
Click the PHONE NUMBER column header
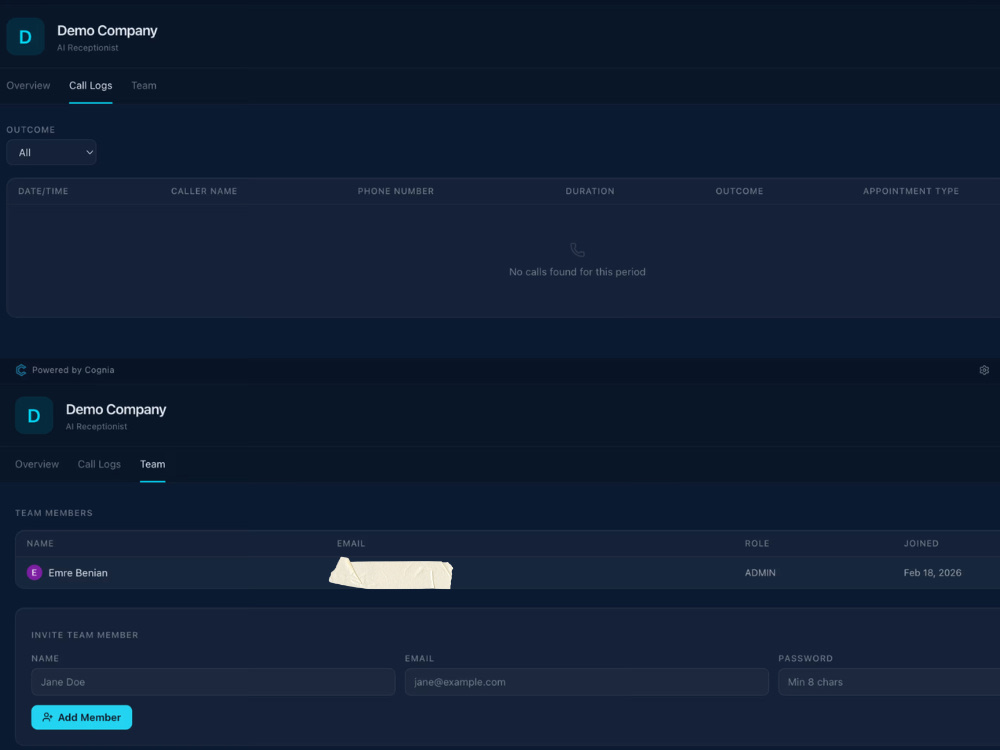pos(395,191)
